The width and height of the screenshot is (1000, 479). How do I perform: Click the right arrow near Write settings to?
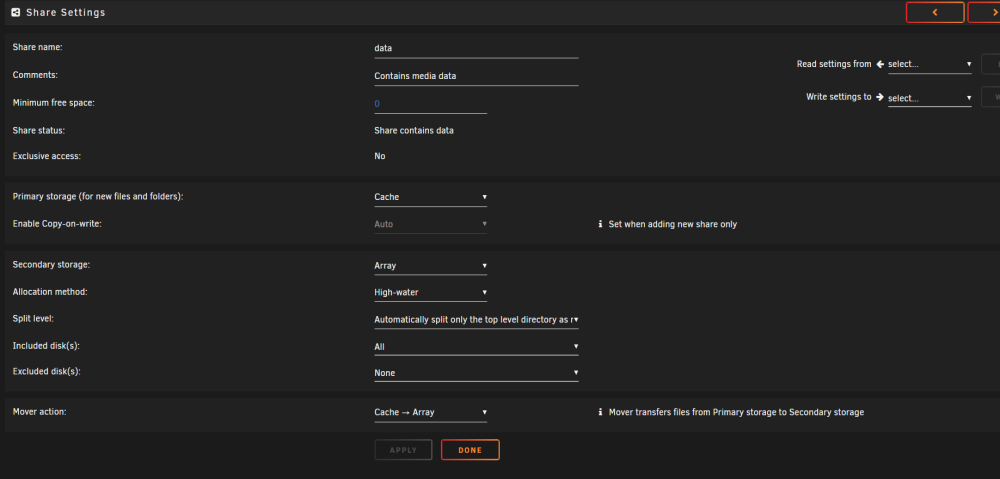880,97
